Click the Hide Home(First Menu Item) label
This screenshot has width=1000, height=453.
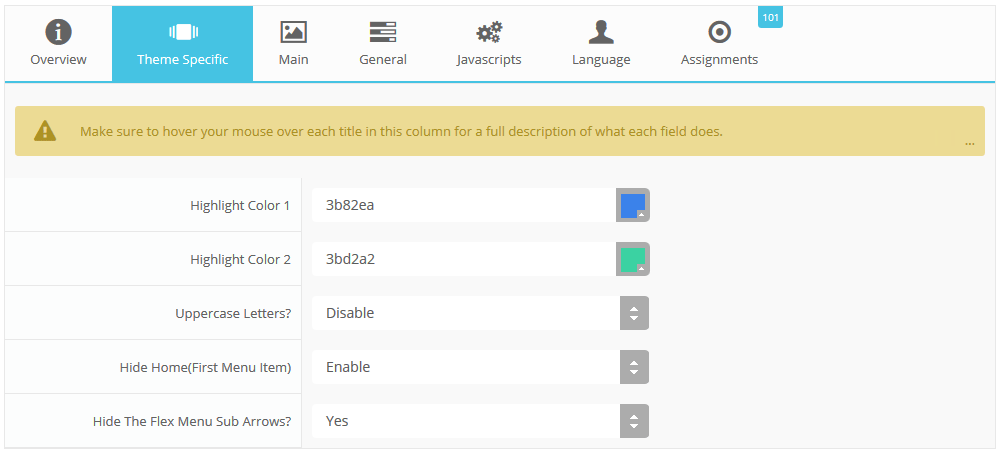pyautogui.click(x=205, y=368)
